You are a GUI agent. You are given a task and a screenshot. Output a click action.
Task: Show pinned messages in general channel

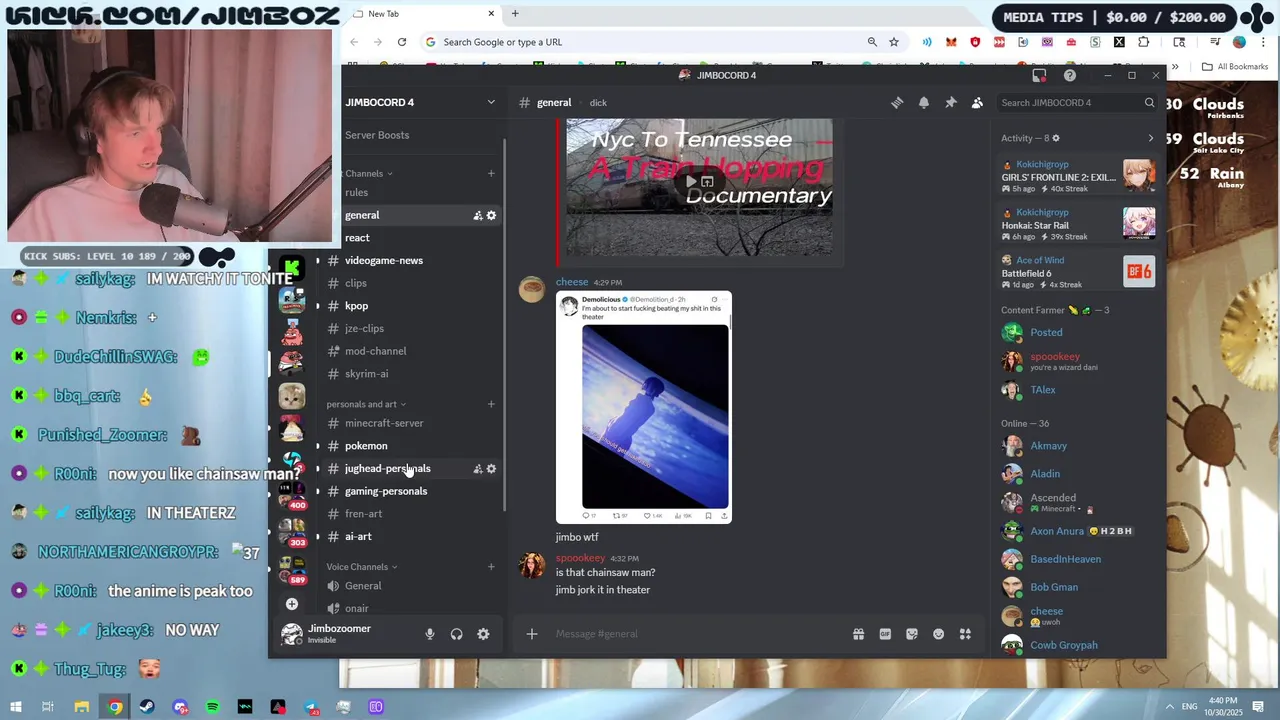(x=951, y=103)
